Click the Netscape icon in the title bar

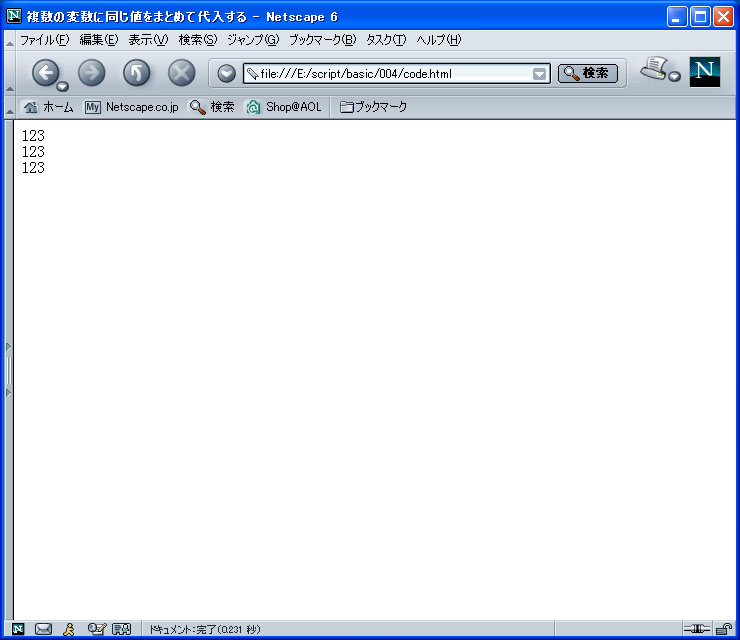[14, 16]
